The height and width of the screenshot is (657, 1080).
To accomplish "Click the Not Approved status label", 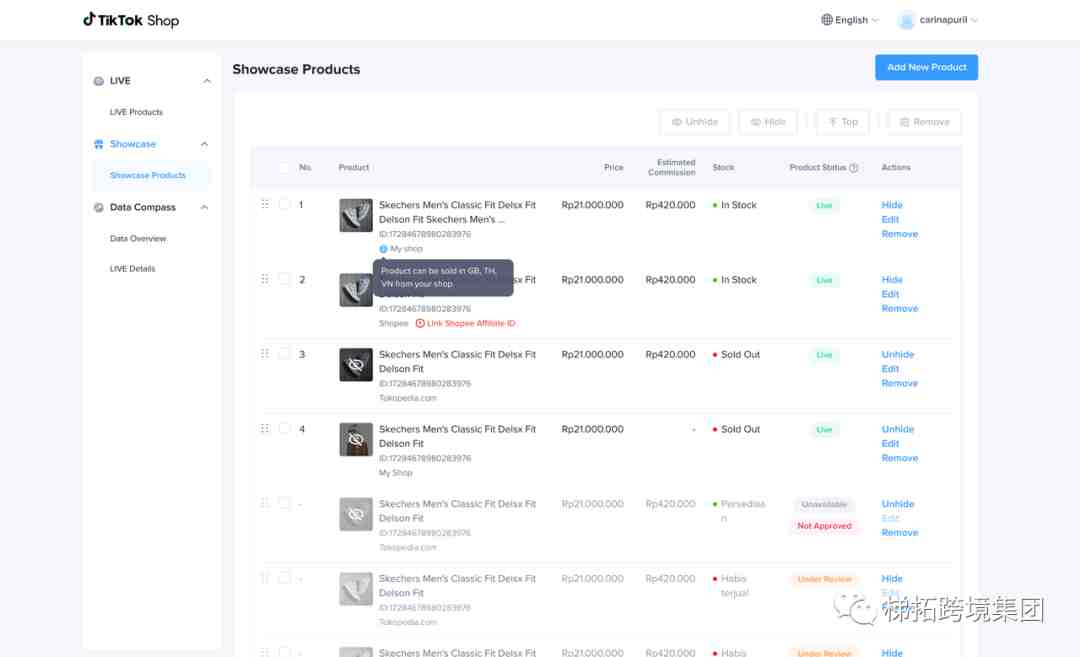I will point(824,525).
